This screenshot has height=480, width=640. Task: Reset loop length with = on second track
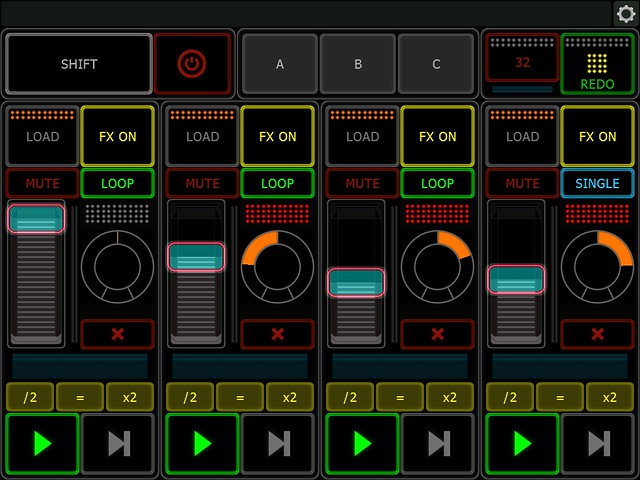click(240, 397)
